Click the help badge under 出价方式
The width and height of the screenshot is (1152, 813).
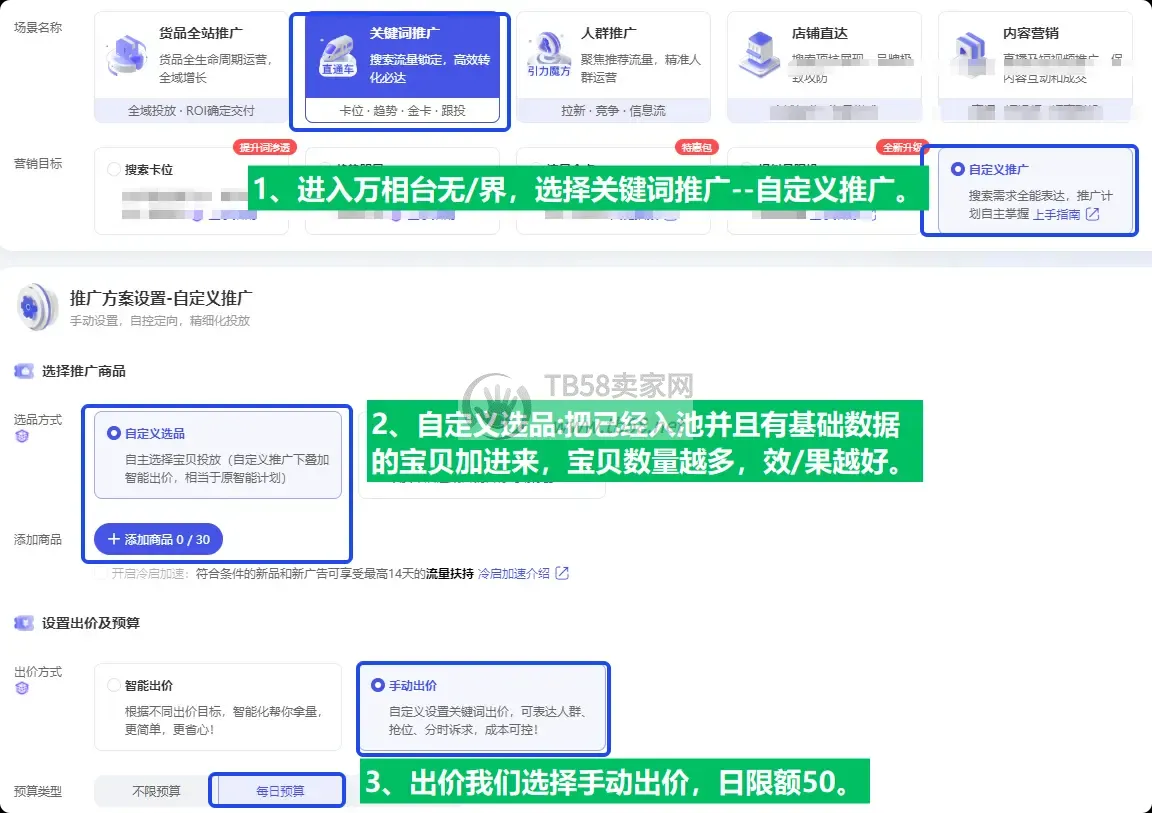click(22, 688)
